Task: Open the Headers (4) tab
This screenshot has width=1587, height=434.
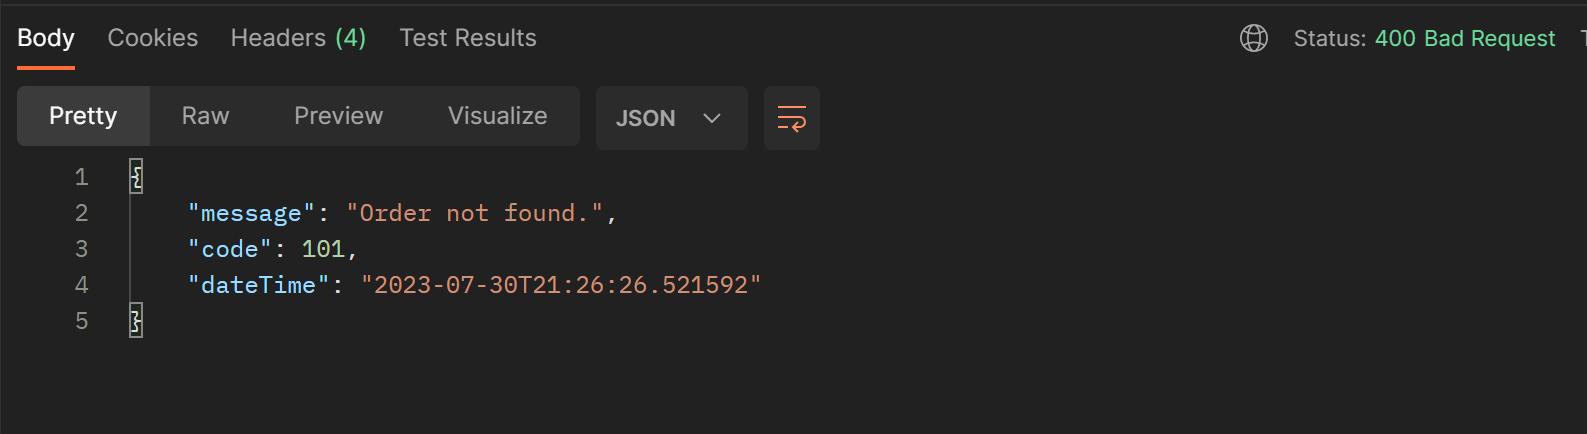Action: pos(298,38)
